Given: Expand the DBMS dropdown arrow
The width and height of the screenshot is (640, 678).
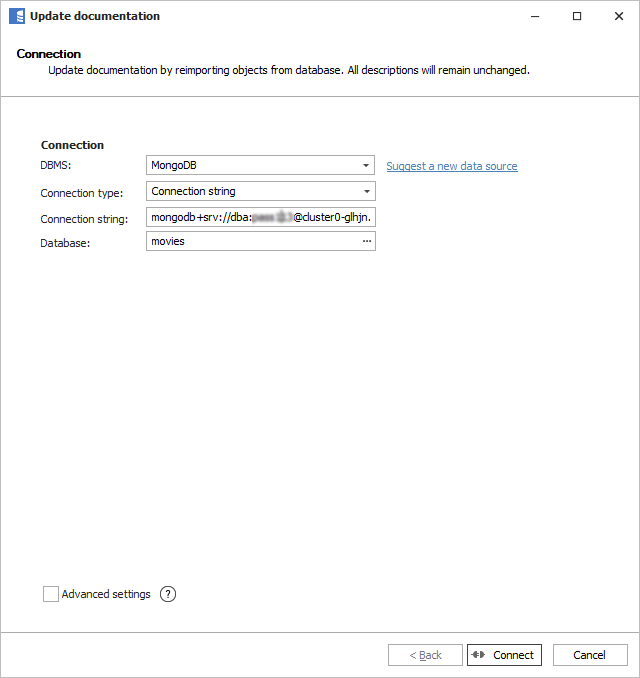Looking at the screenshot, I should point(367,165).
